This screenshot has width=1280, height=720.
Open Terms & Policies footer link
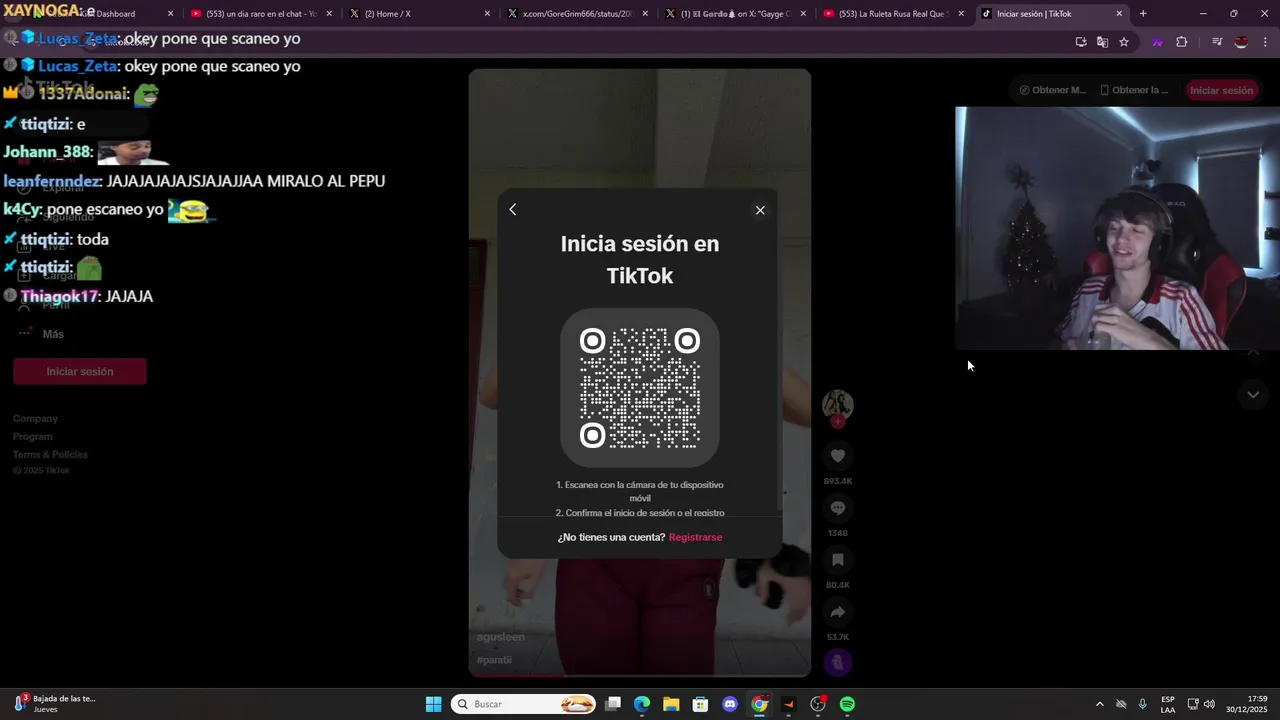[x=50, y=454]
